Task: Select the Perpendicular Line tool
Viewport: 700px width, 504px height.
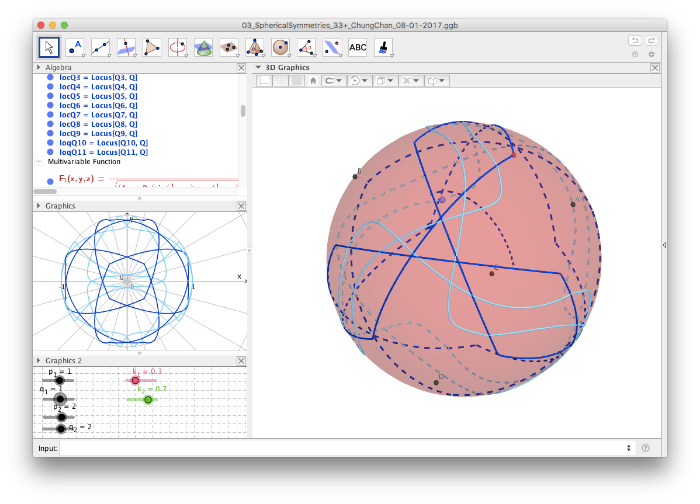Action: click(126, 47)
